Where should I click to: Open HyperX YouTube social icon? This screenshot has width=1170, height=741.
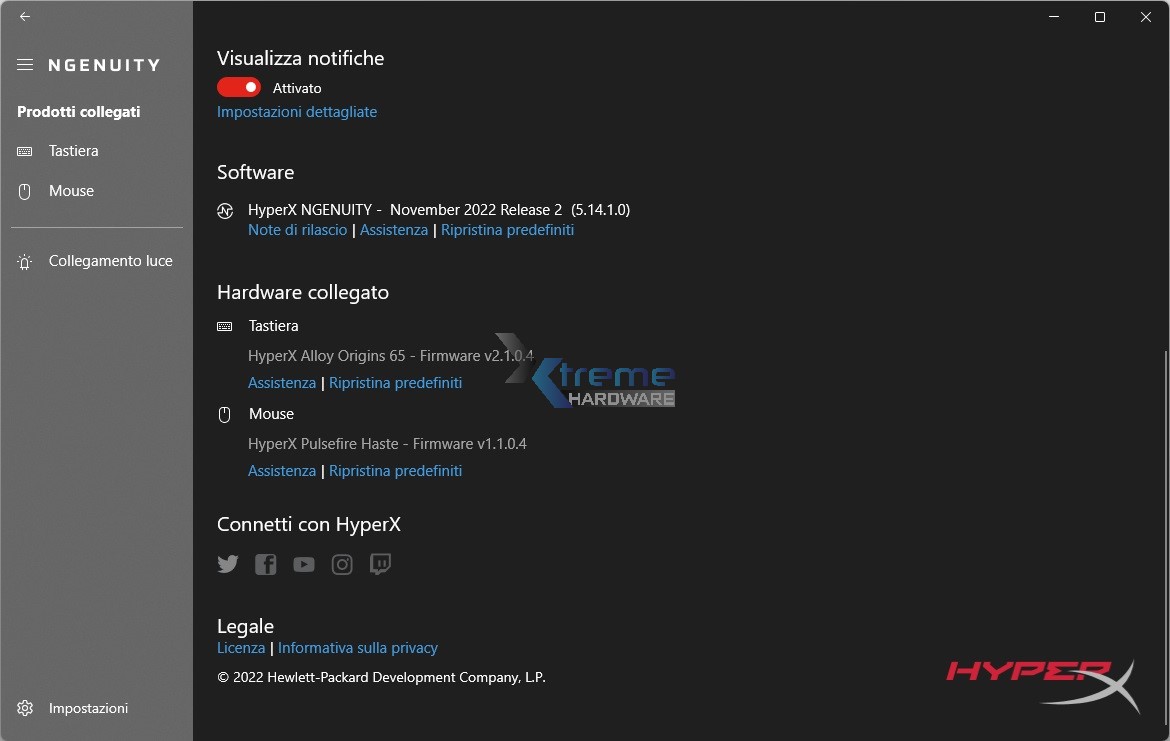pos(304,565)
